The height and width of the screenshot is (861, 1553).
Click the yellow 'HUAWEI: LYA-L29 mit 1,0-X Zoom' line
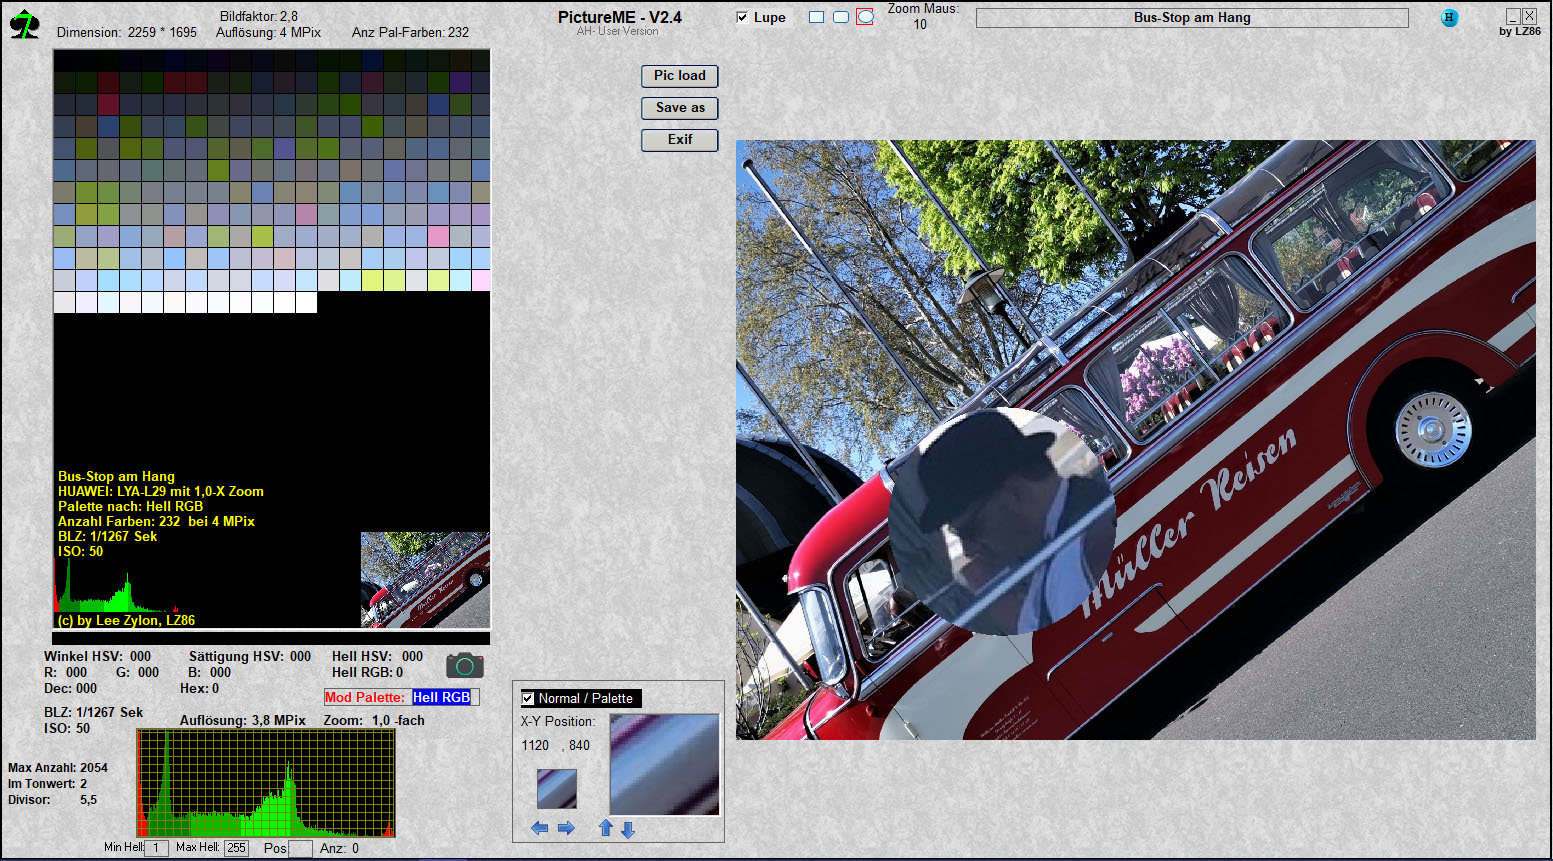(x=161, y=491)
